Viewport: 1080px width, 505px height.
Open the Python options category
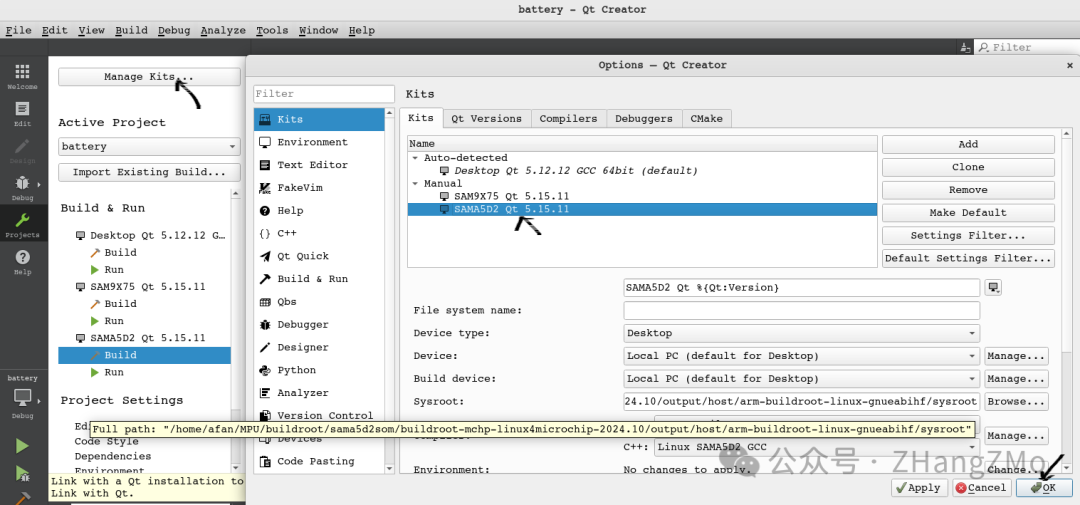(x=319, y=370)
